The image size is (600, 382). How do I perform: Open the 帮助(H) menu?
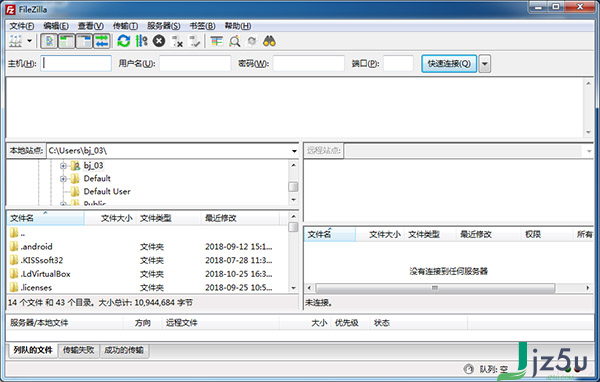[238, 26]
